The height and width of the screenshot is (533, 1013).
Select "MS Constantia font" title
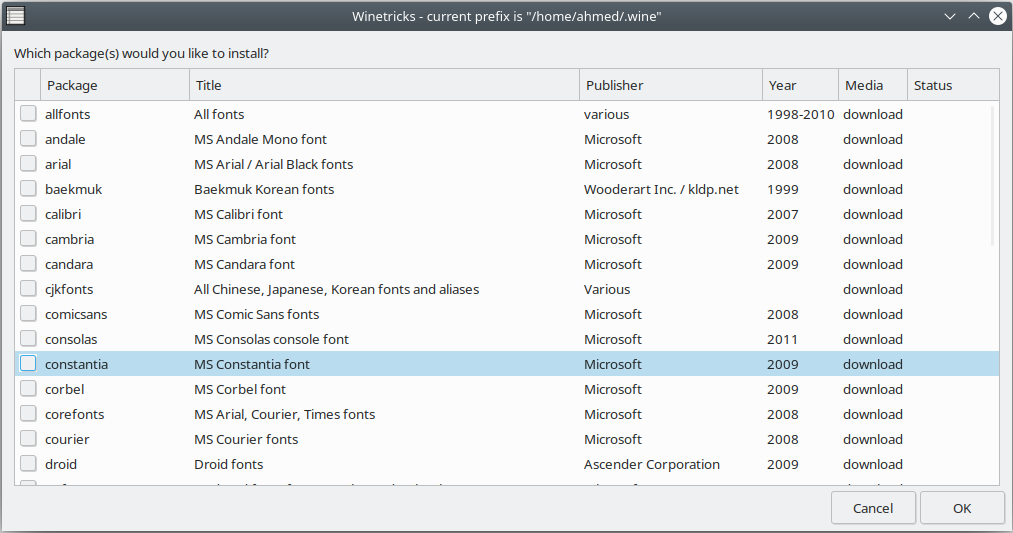[252, 364]
